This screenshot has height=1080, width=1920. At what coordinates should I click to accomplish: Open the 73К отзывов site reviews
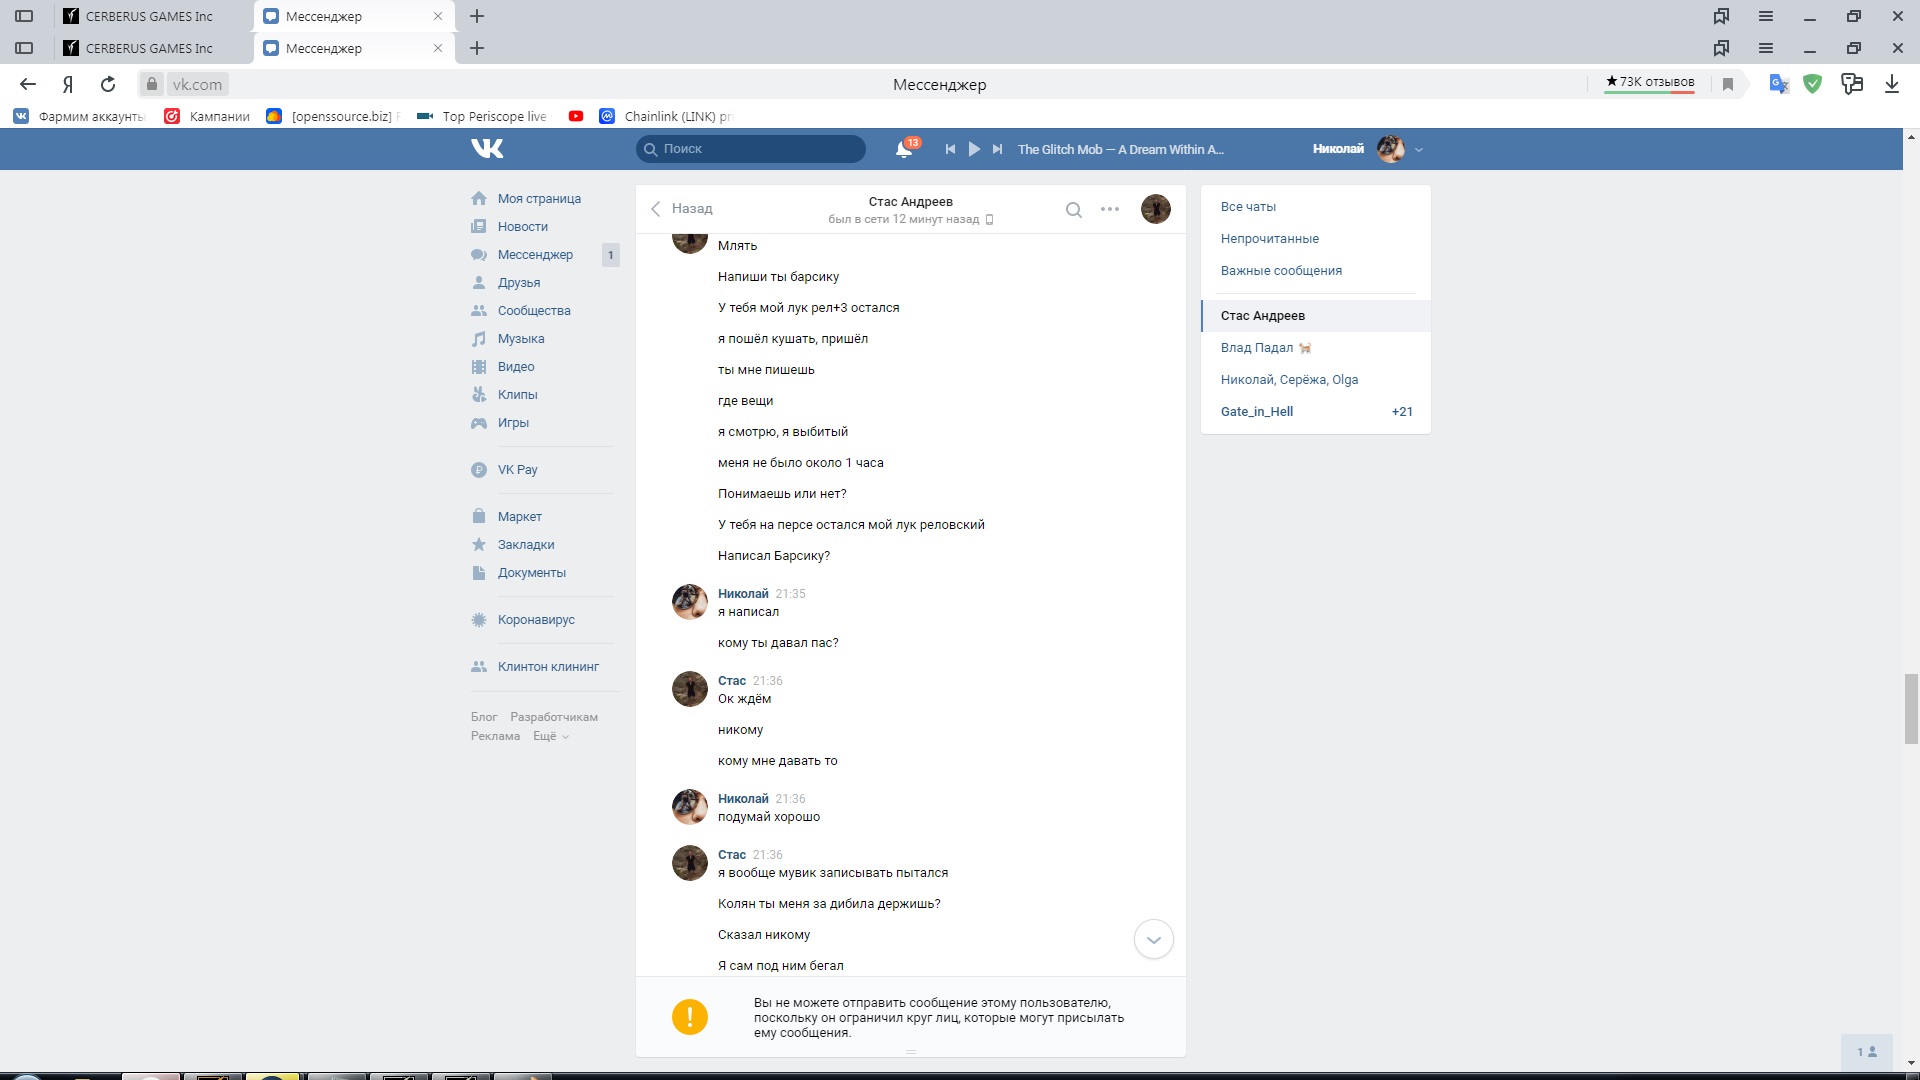pyautogui.click(x=1650, y=82)
